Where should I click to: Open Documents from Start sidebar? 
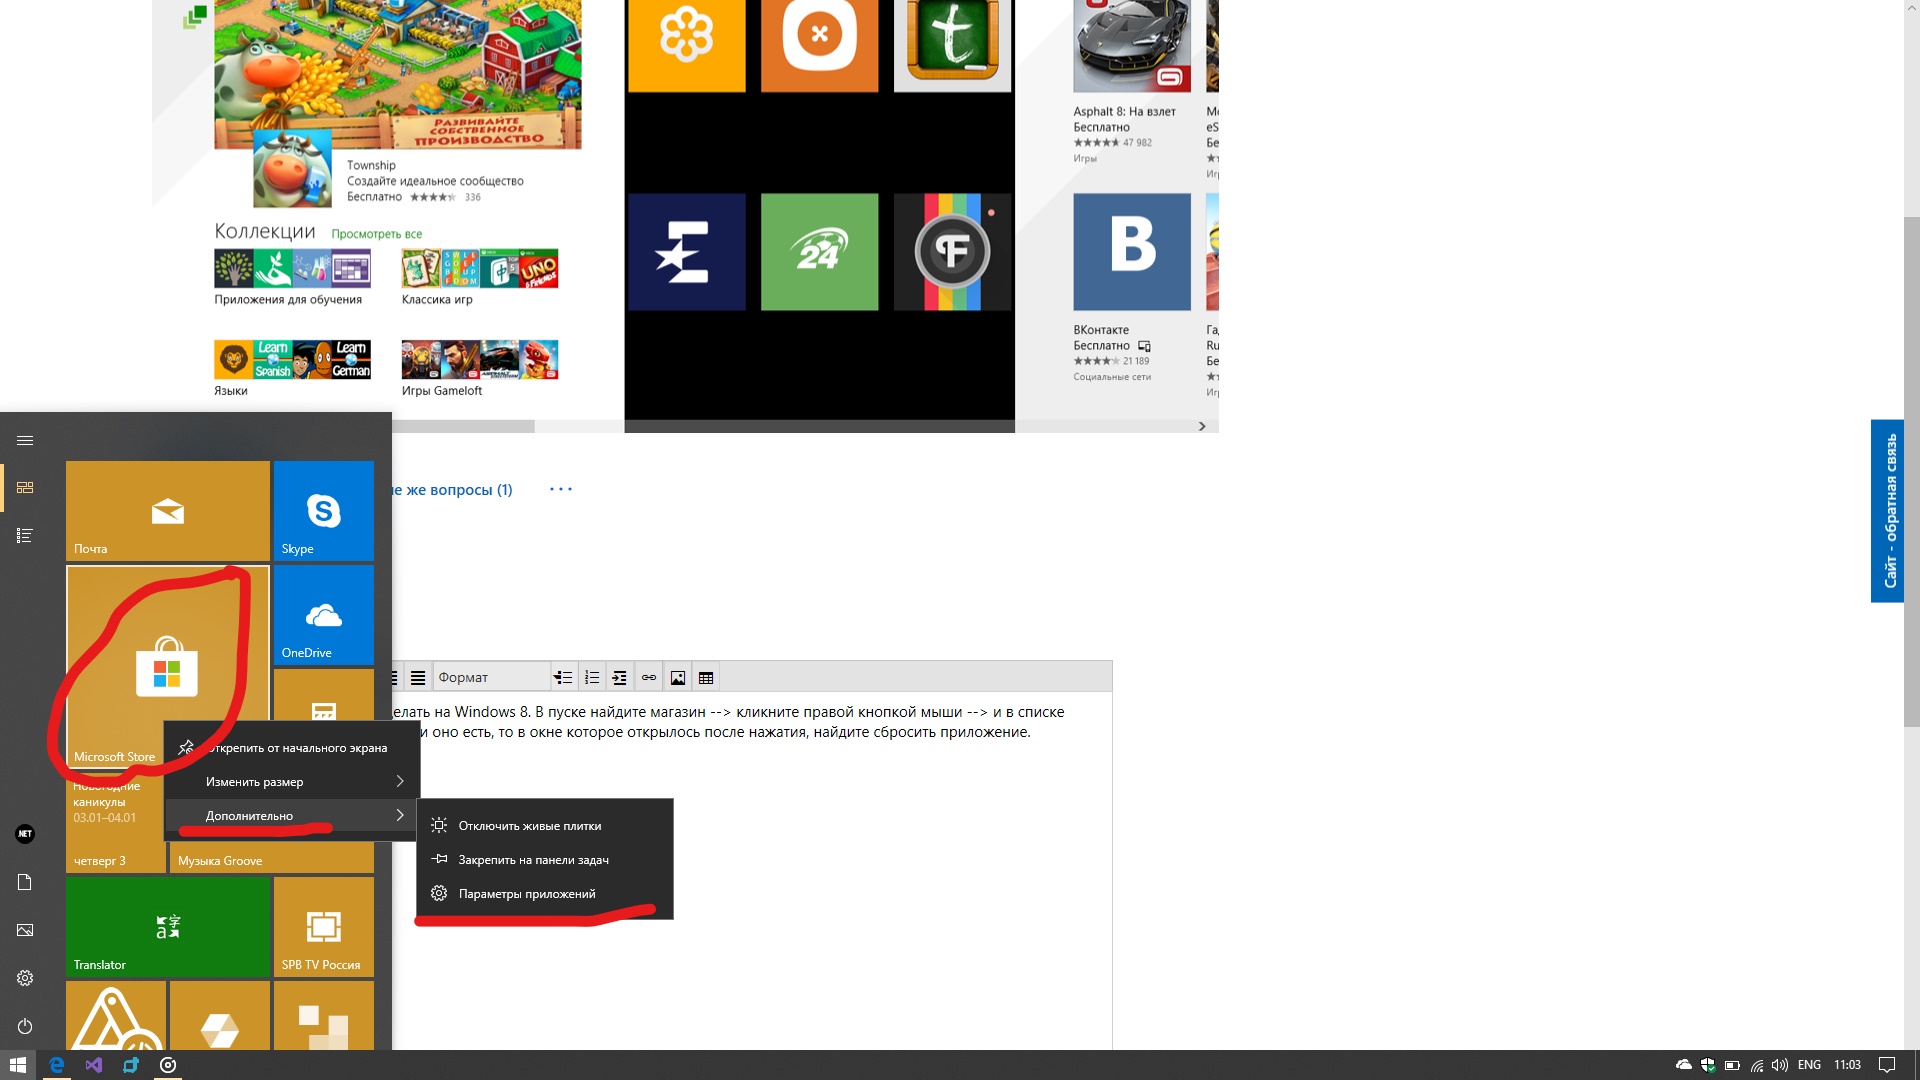pyautogui.click(x=25, y=882)
